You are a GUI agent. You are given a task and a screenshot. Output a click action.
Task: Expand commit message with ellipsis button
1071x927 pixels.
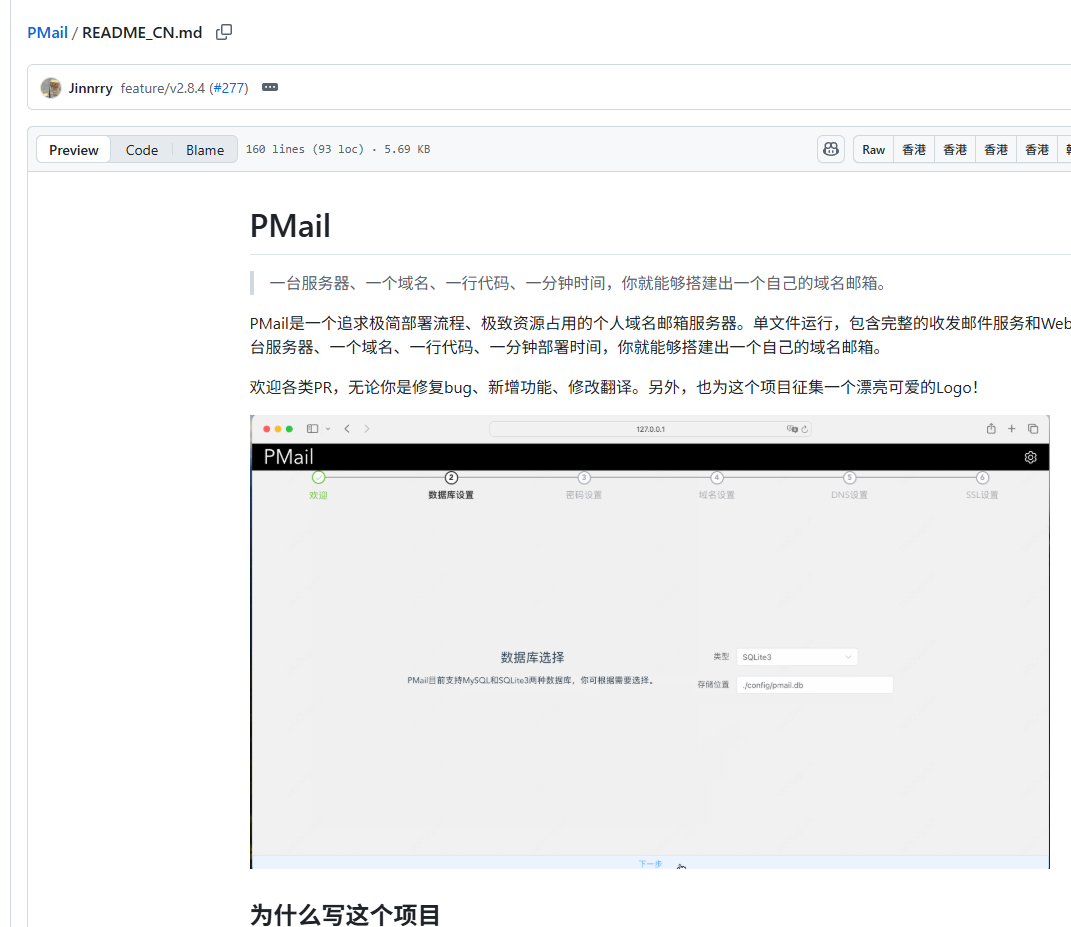pos(270,88)
